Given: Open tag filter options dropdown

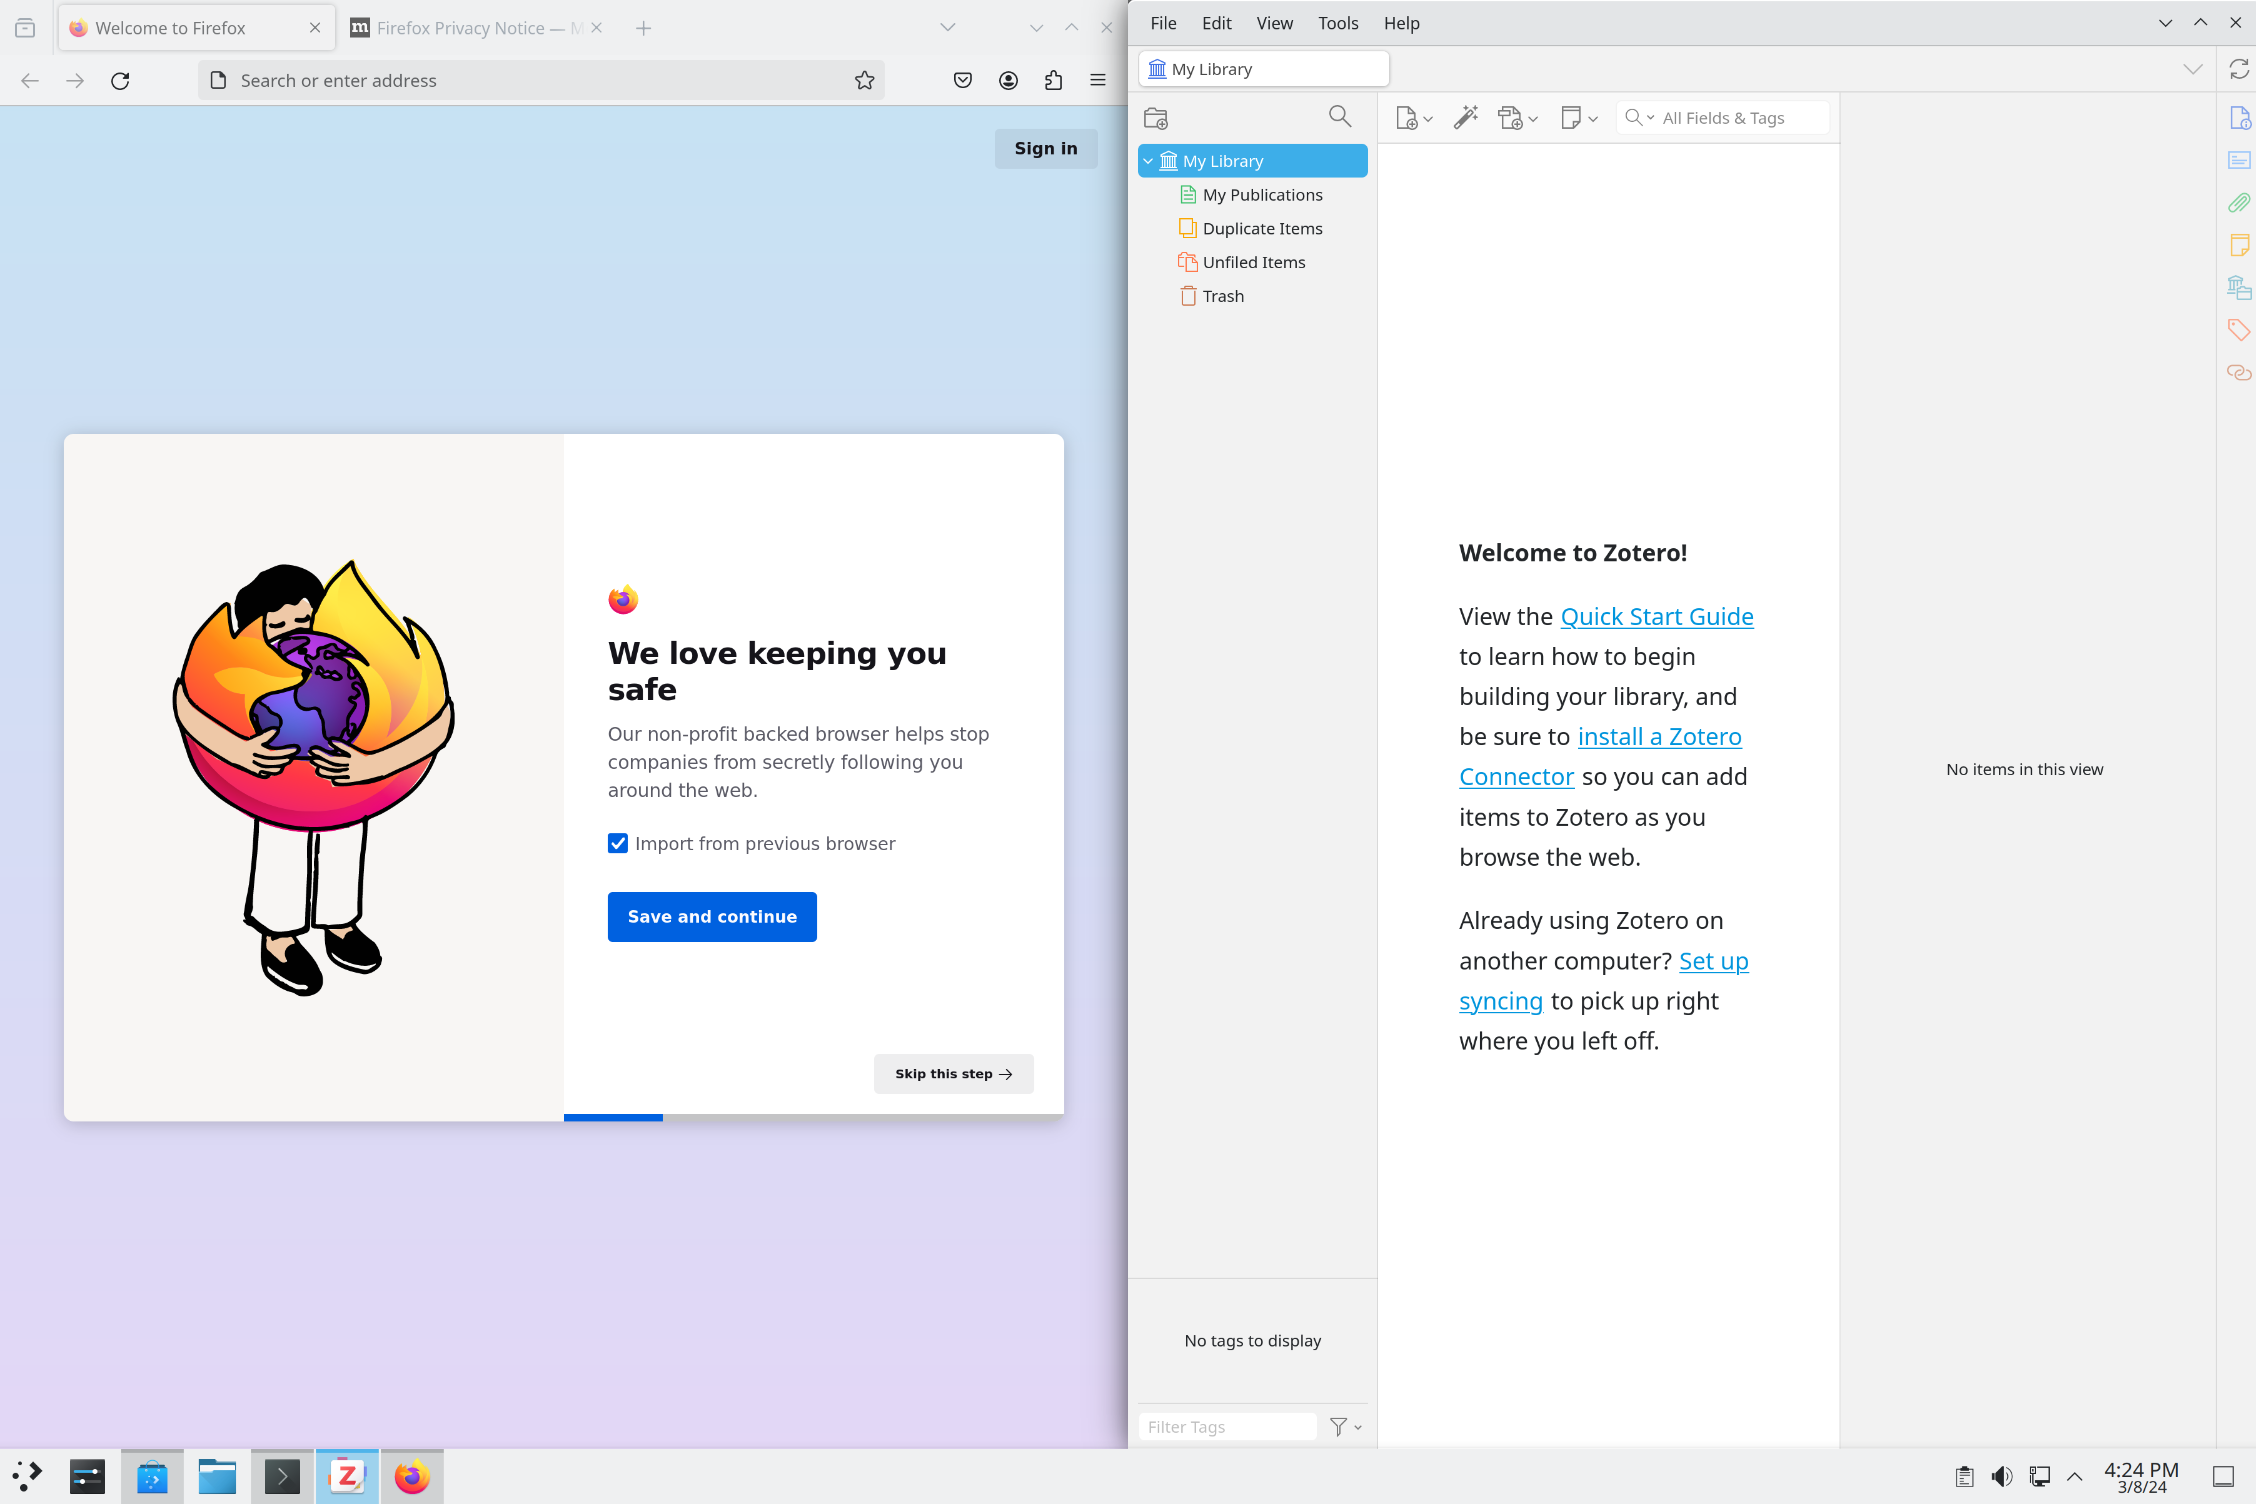Looking at the screenshot, I should pyautogui.click(x=1346, y=1427).
